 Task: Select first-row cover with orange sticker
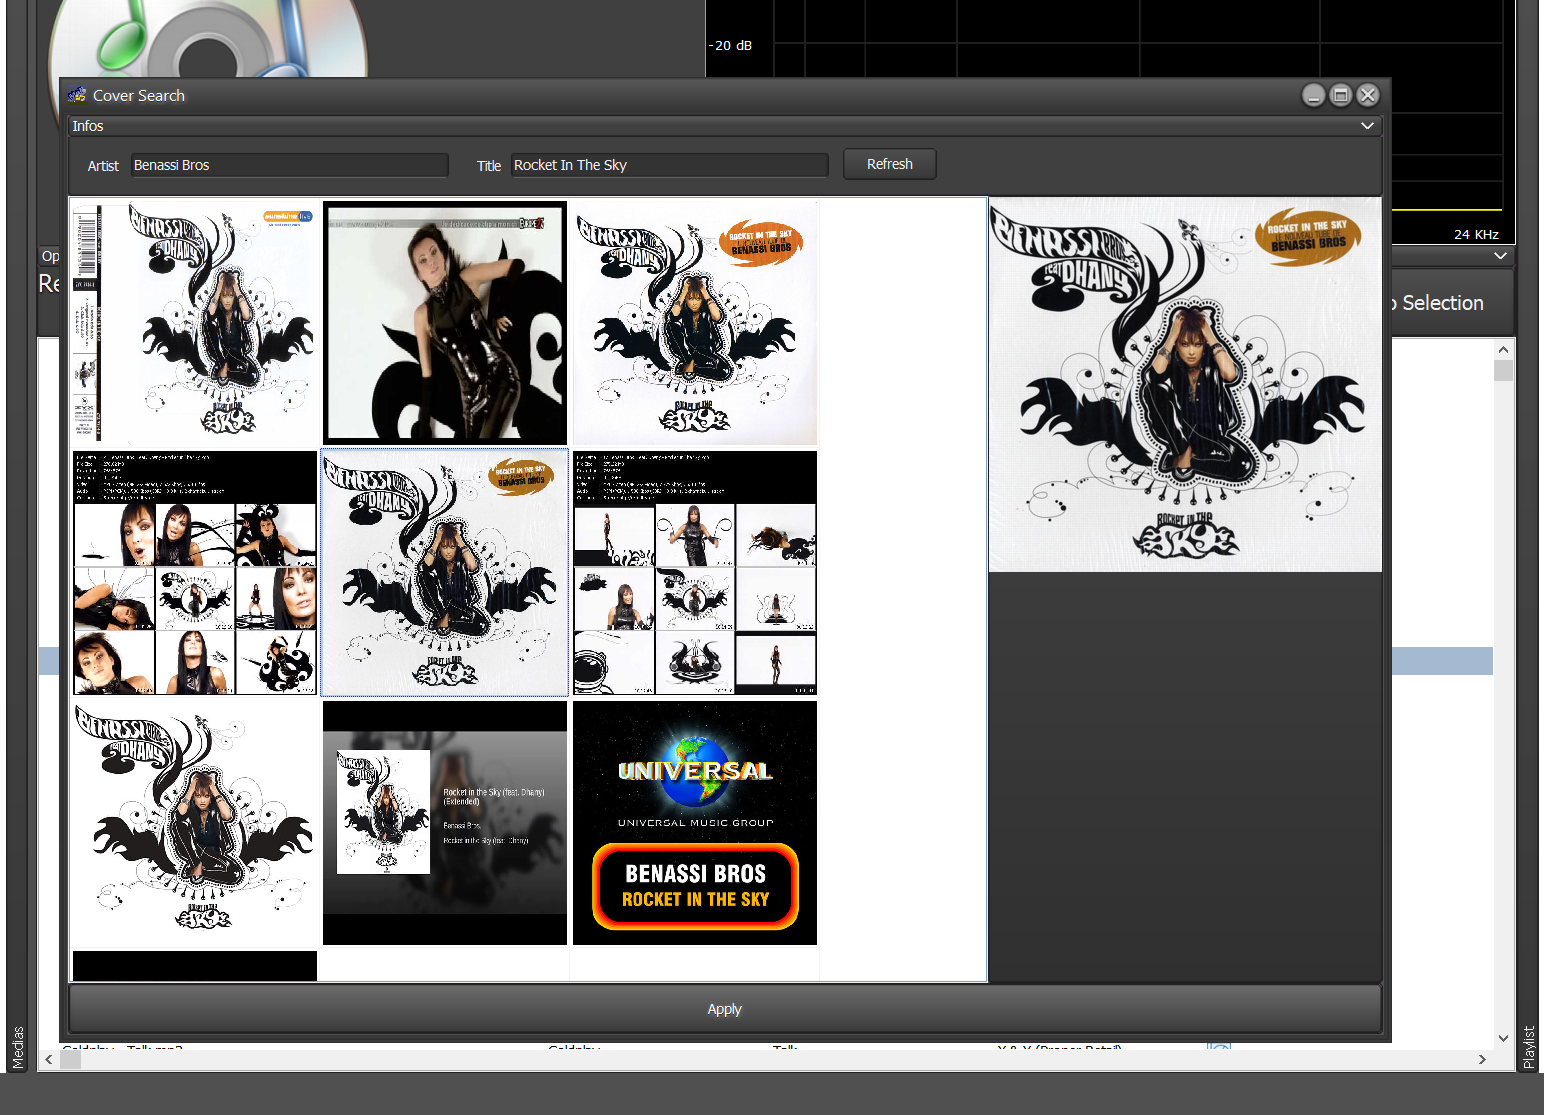[x=695, y=323]
